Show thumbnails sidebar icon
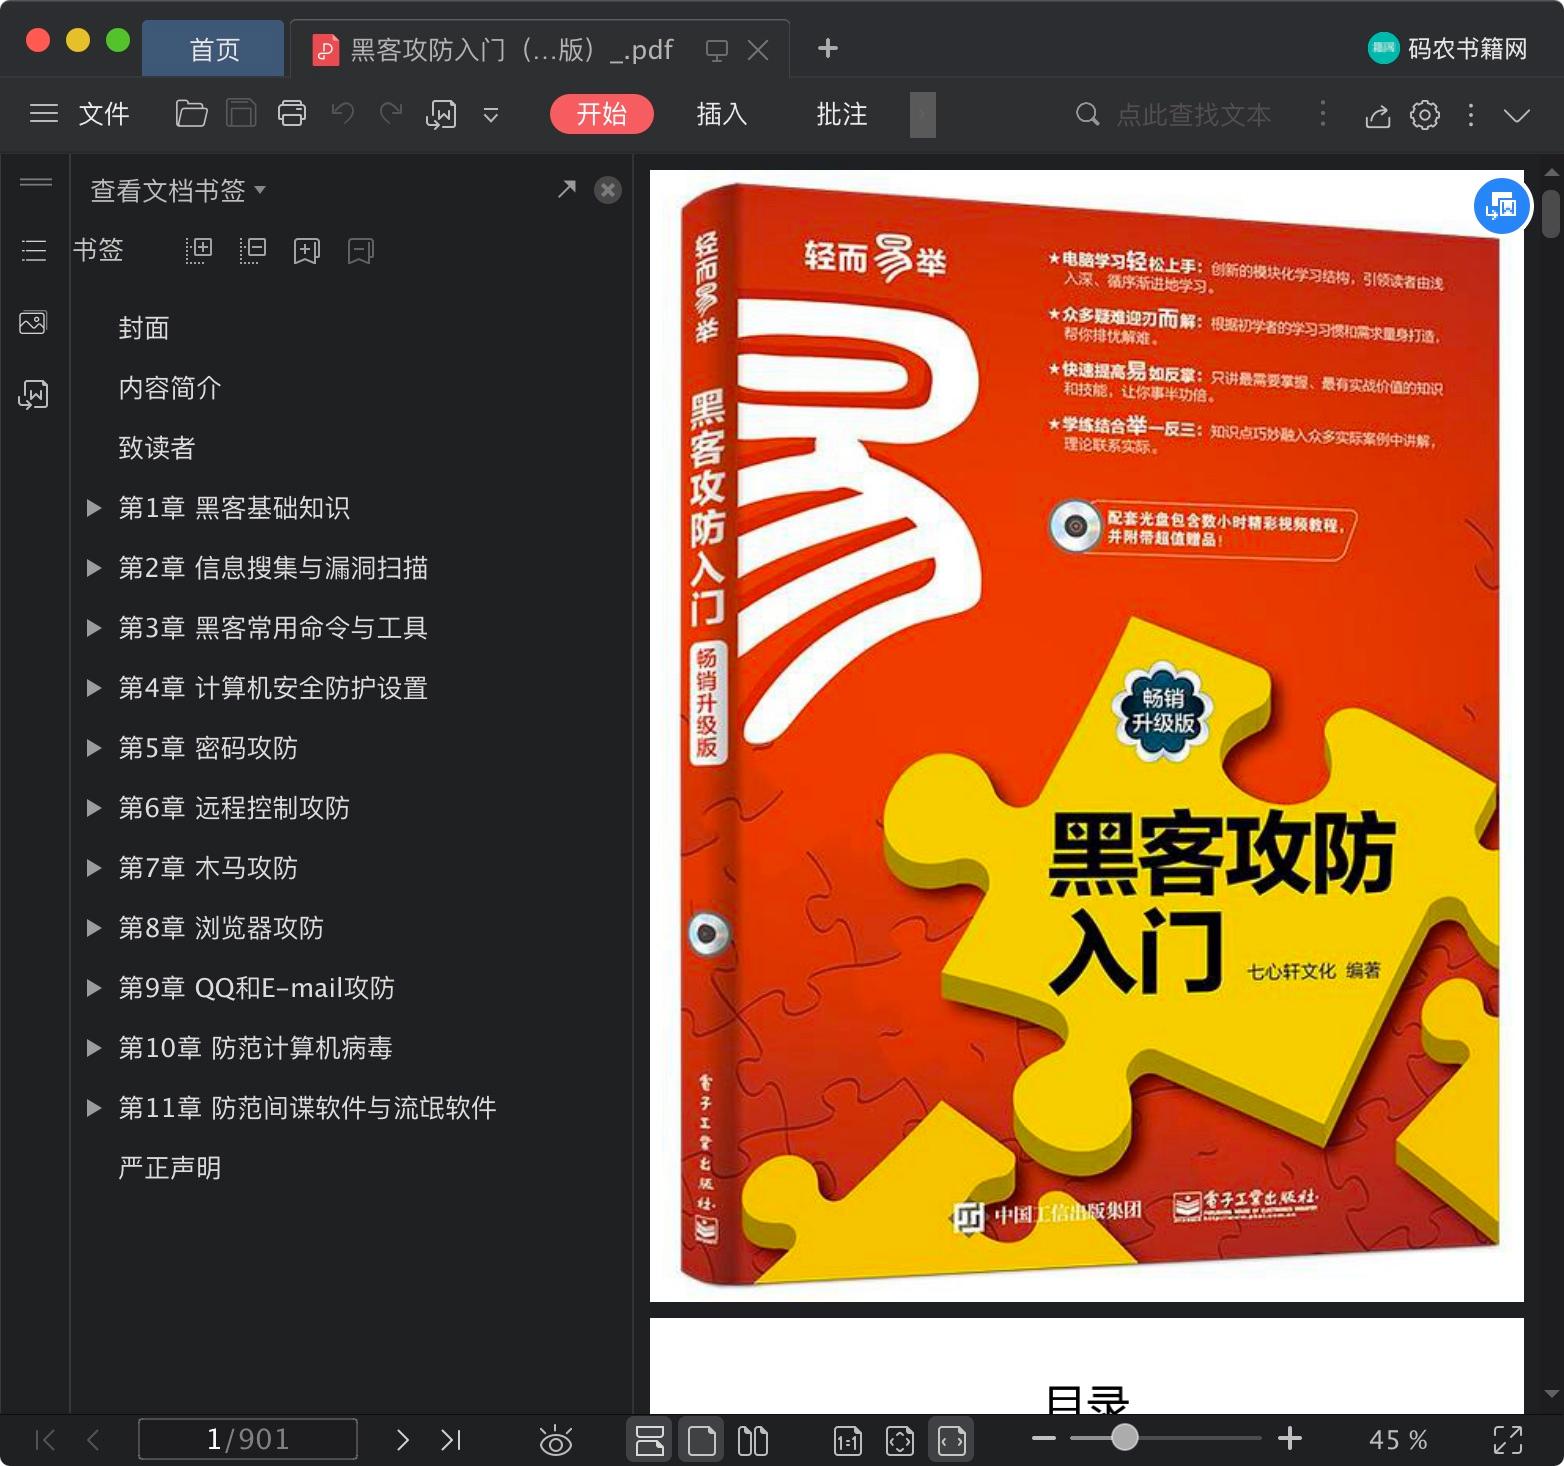Viewport: 1564px width, 1466px height. pyautogui.click(x=33, y=322)
